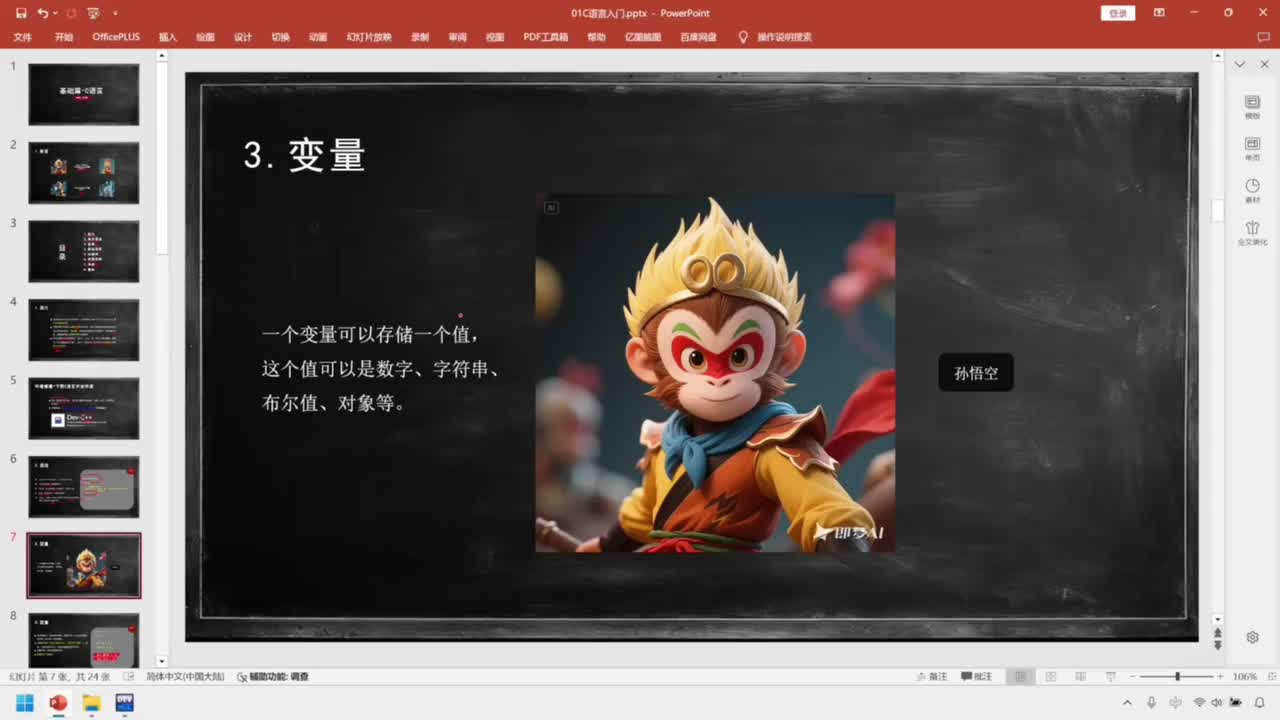The width and height of the screenshot is (1280, 720).
Task: Open 辅助功能: 调查 accessibility checker
Action: (x=273, y=677)
